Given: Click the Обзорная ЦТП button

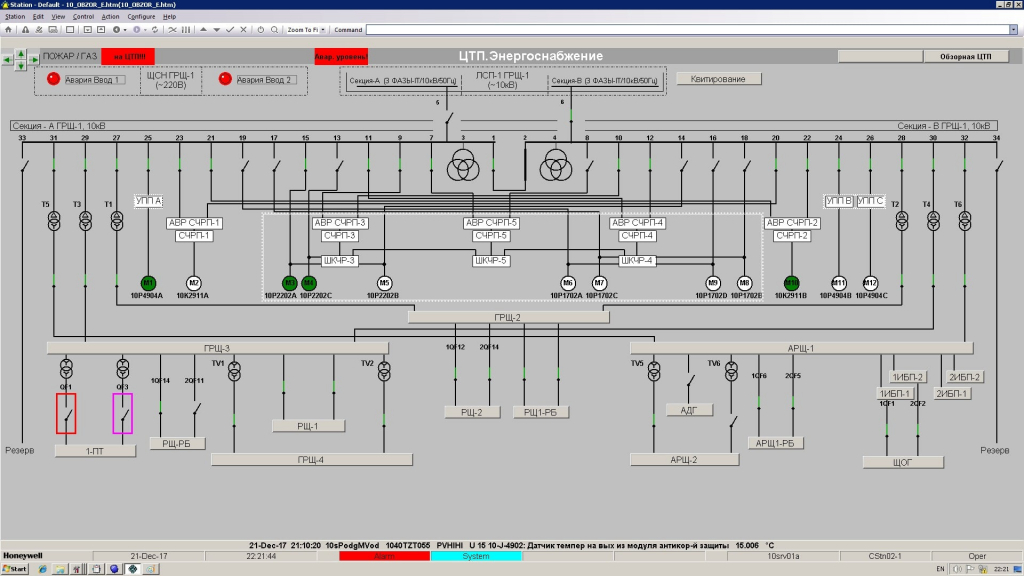Looking at the screenshot, I should click(x=965, y=57).
